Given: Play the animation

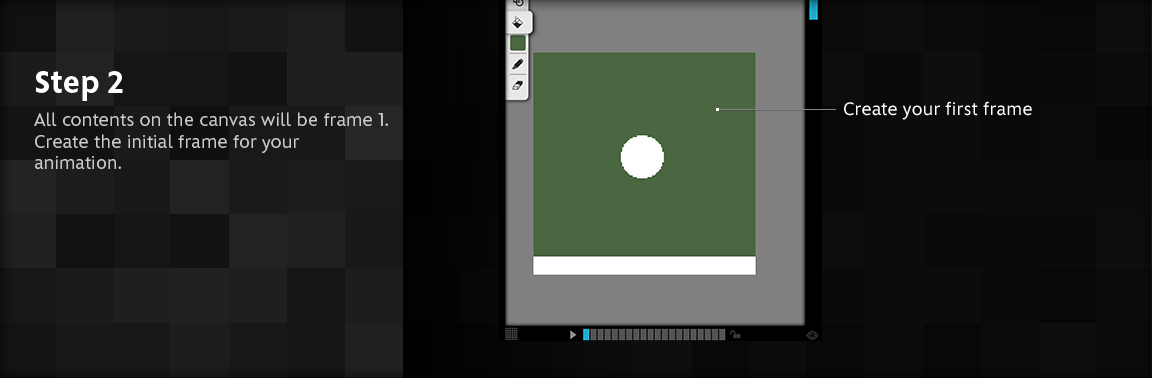Looking at the screenshot, I should click(573, 335).
